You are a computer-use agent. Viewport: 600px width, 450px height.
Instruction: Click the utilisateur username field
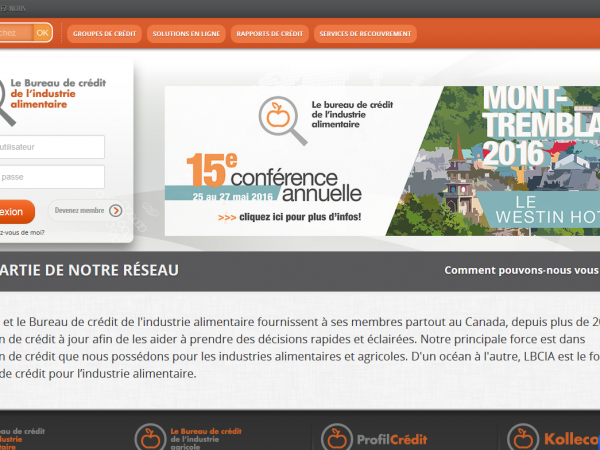coord(52,147)
